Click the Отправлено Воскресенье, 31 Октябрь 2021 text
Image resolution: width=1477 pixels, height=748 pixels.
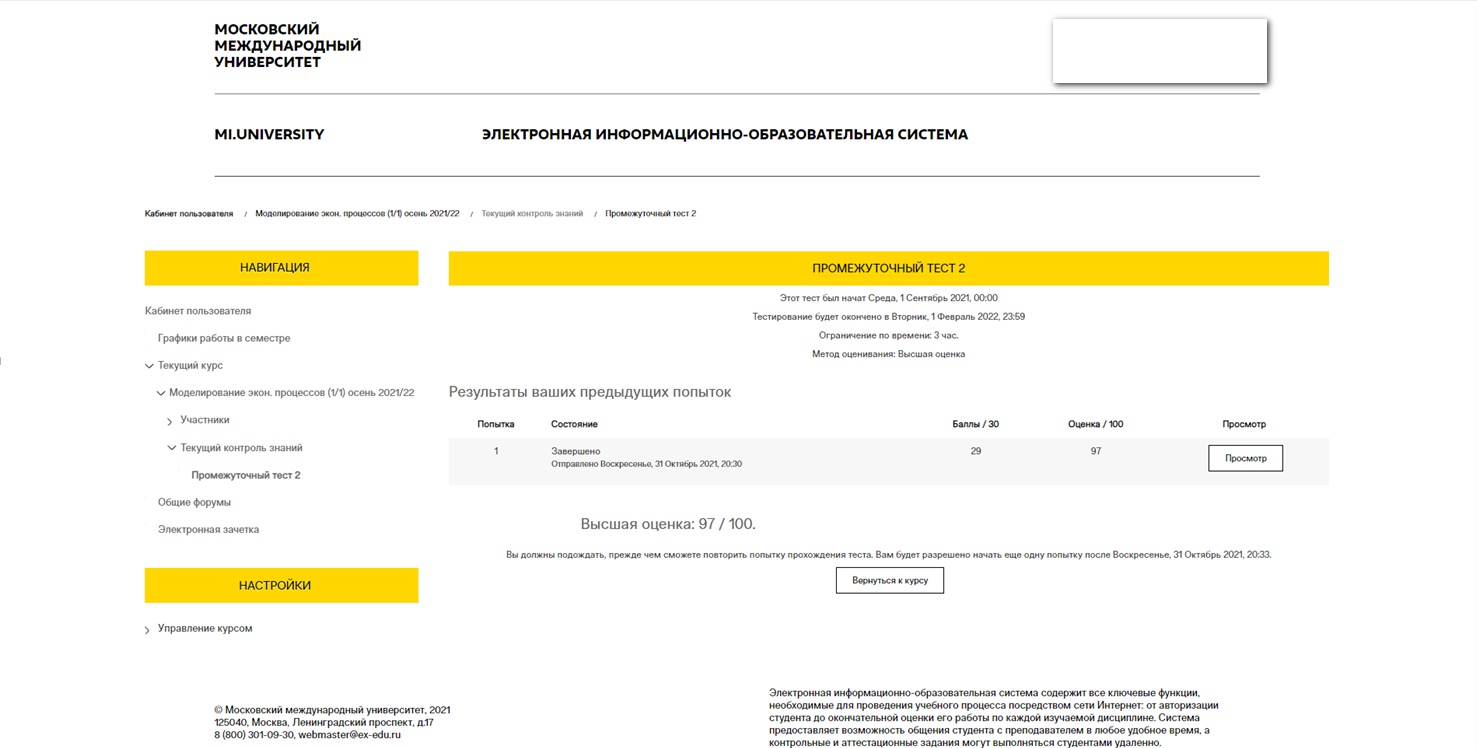(x=646, y=464)
